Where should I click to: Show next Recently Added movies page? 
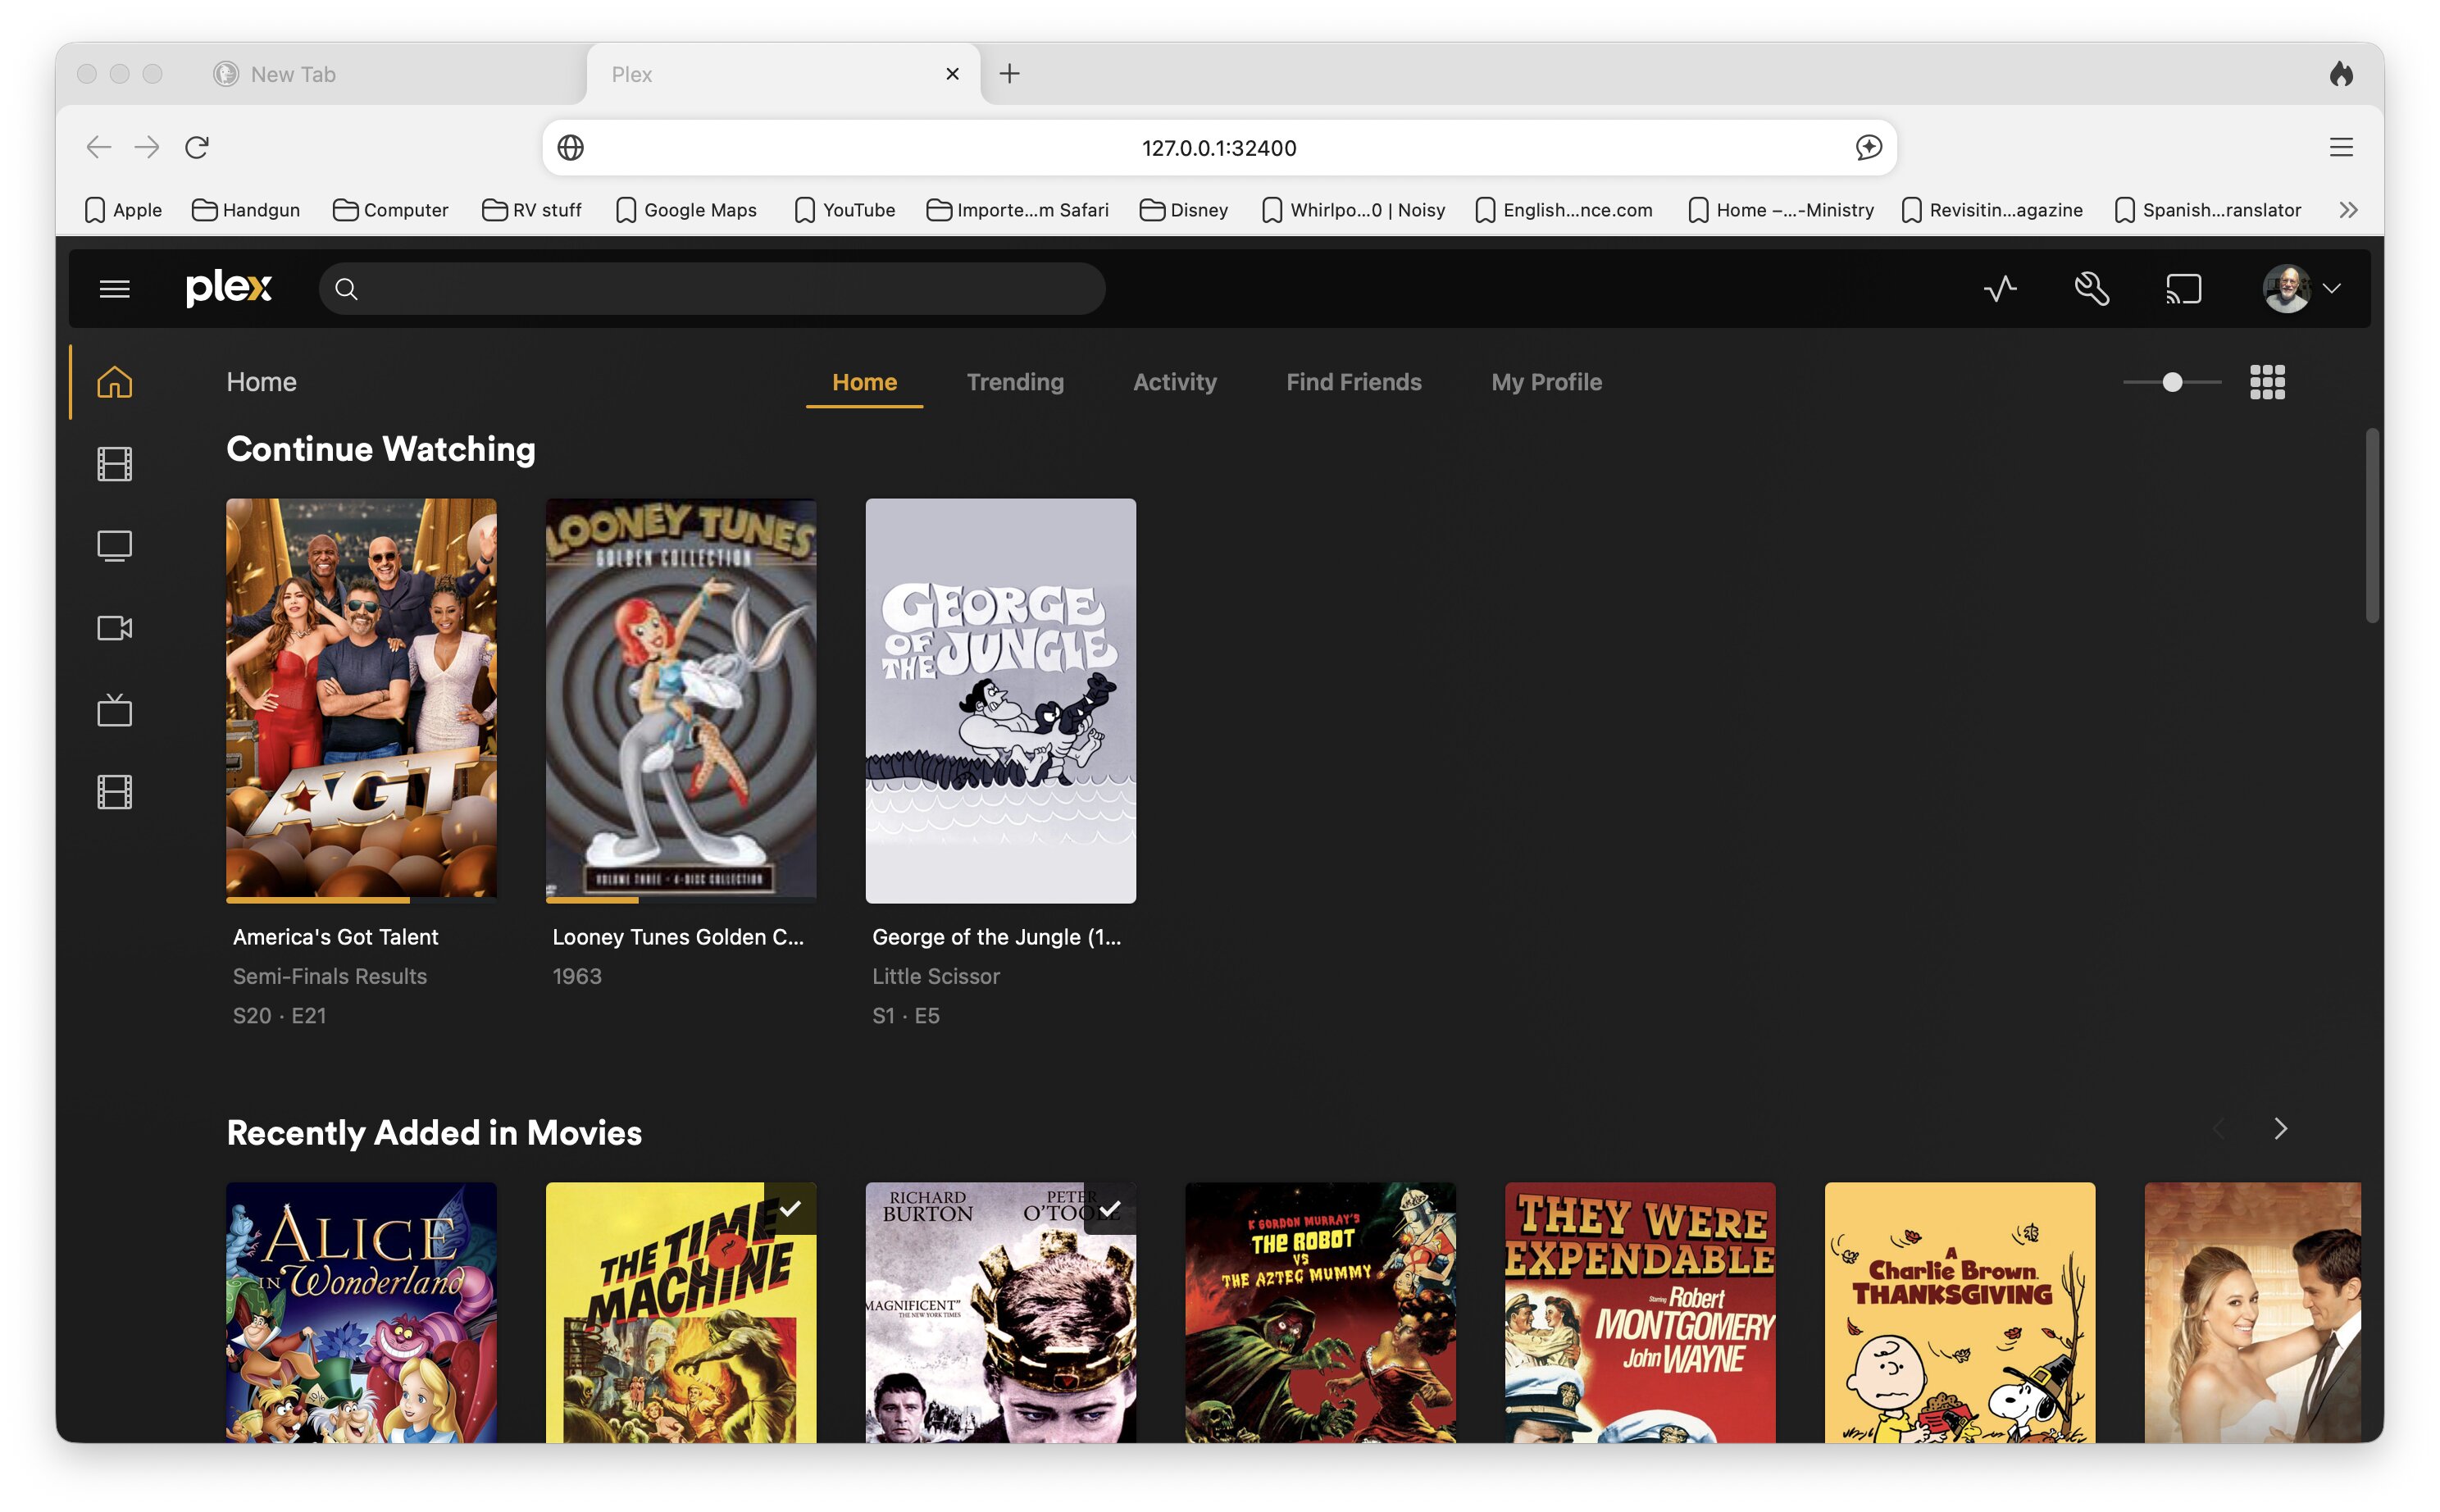pyautogui.click(x=2280, y=1128)
